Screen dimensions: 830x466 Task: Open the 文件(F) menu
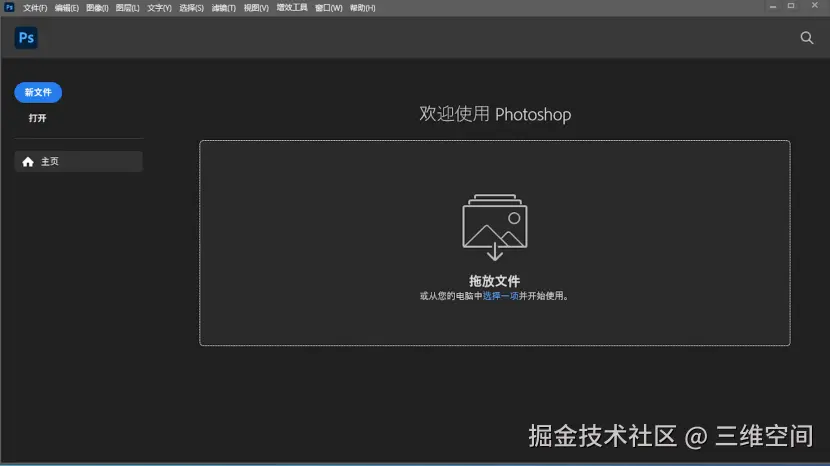(x=35, y=8)
